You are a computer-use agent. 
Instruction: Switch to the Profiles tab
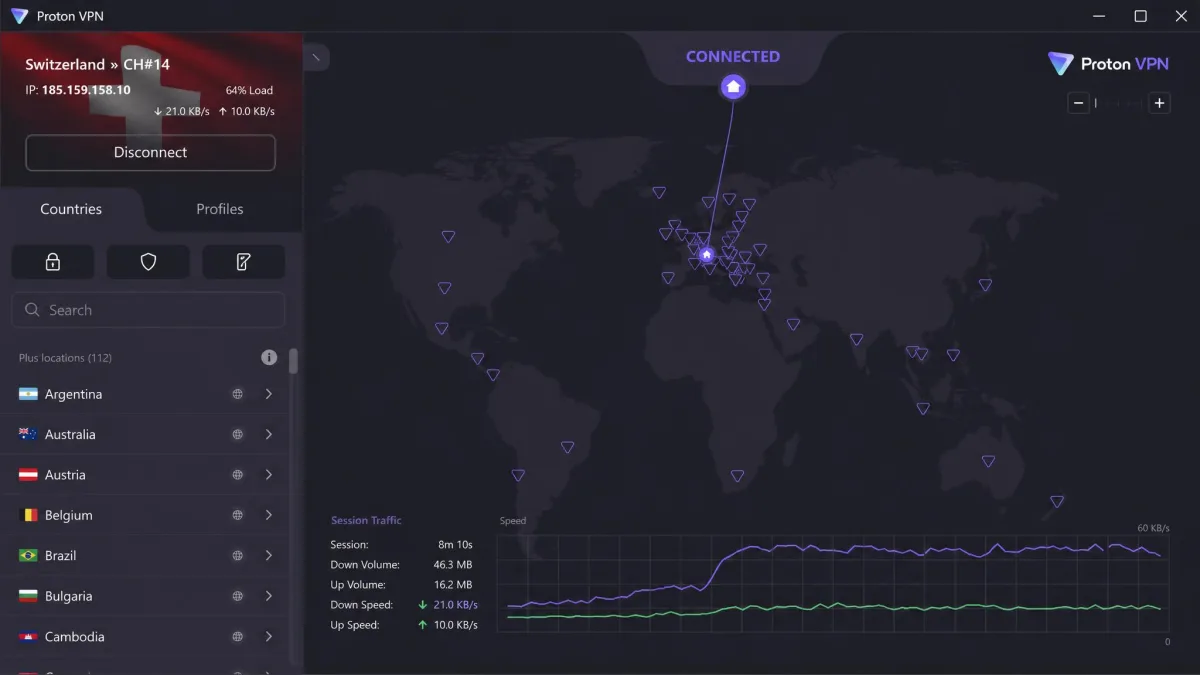point(220,209)
